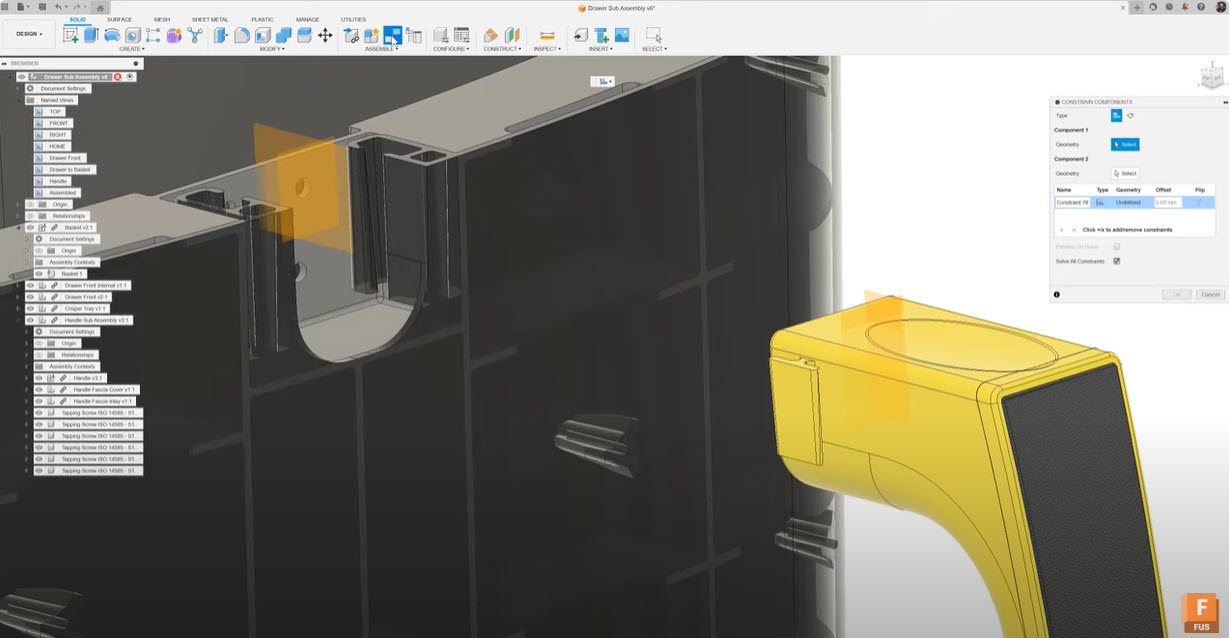Choose the Extrude tool
Image resolution: width=1229 pixels, height=638 pixels.
click(x=91, y=35)
